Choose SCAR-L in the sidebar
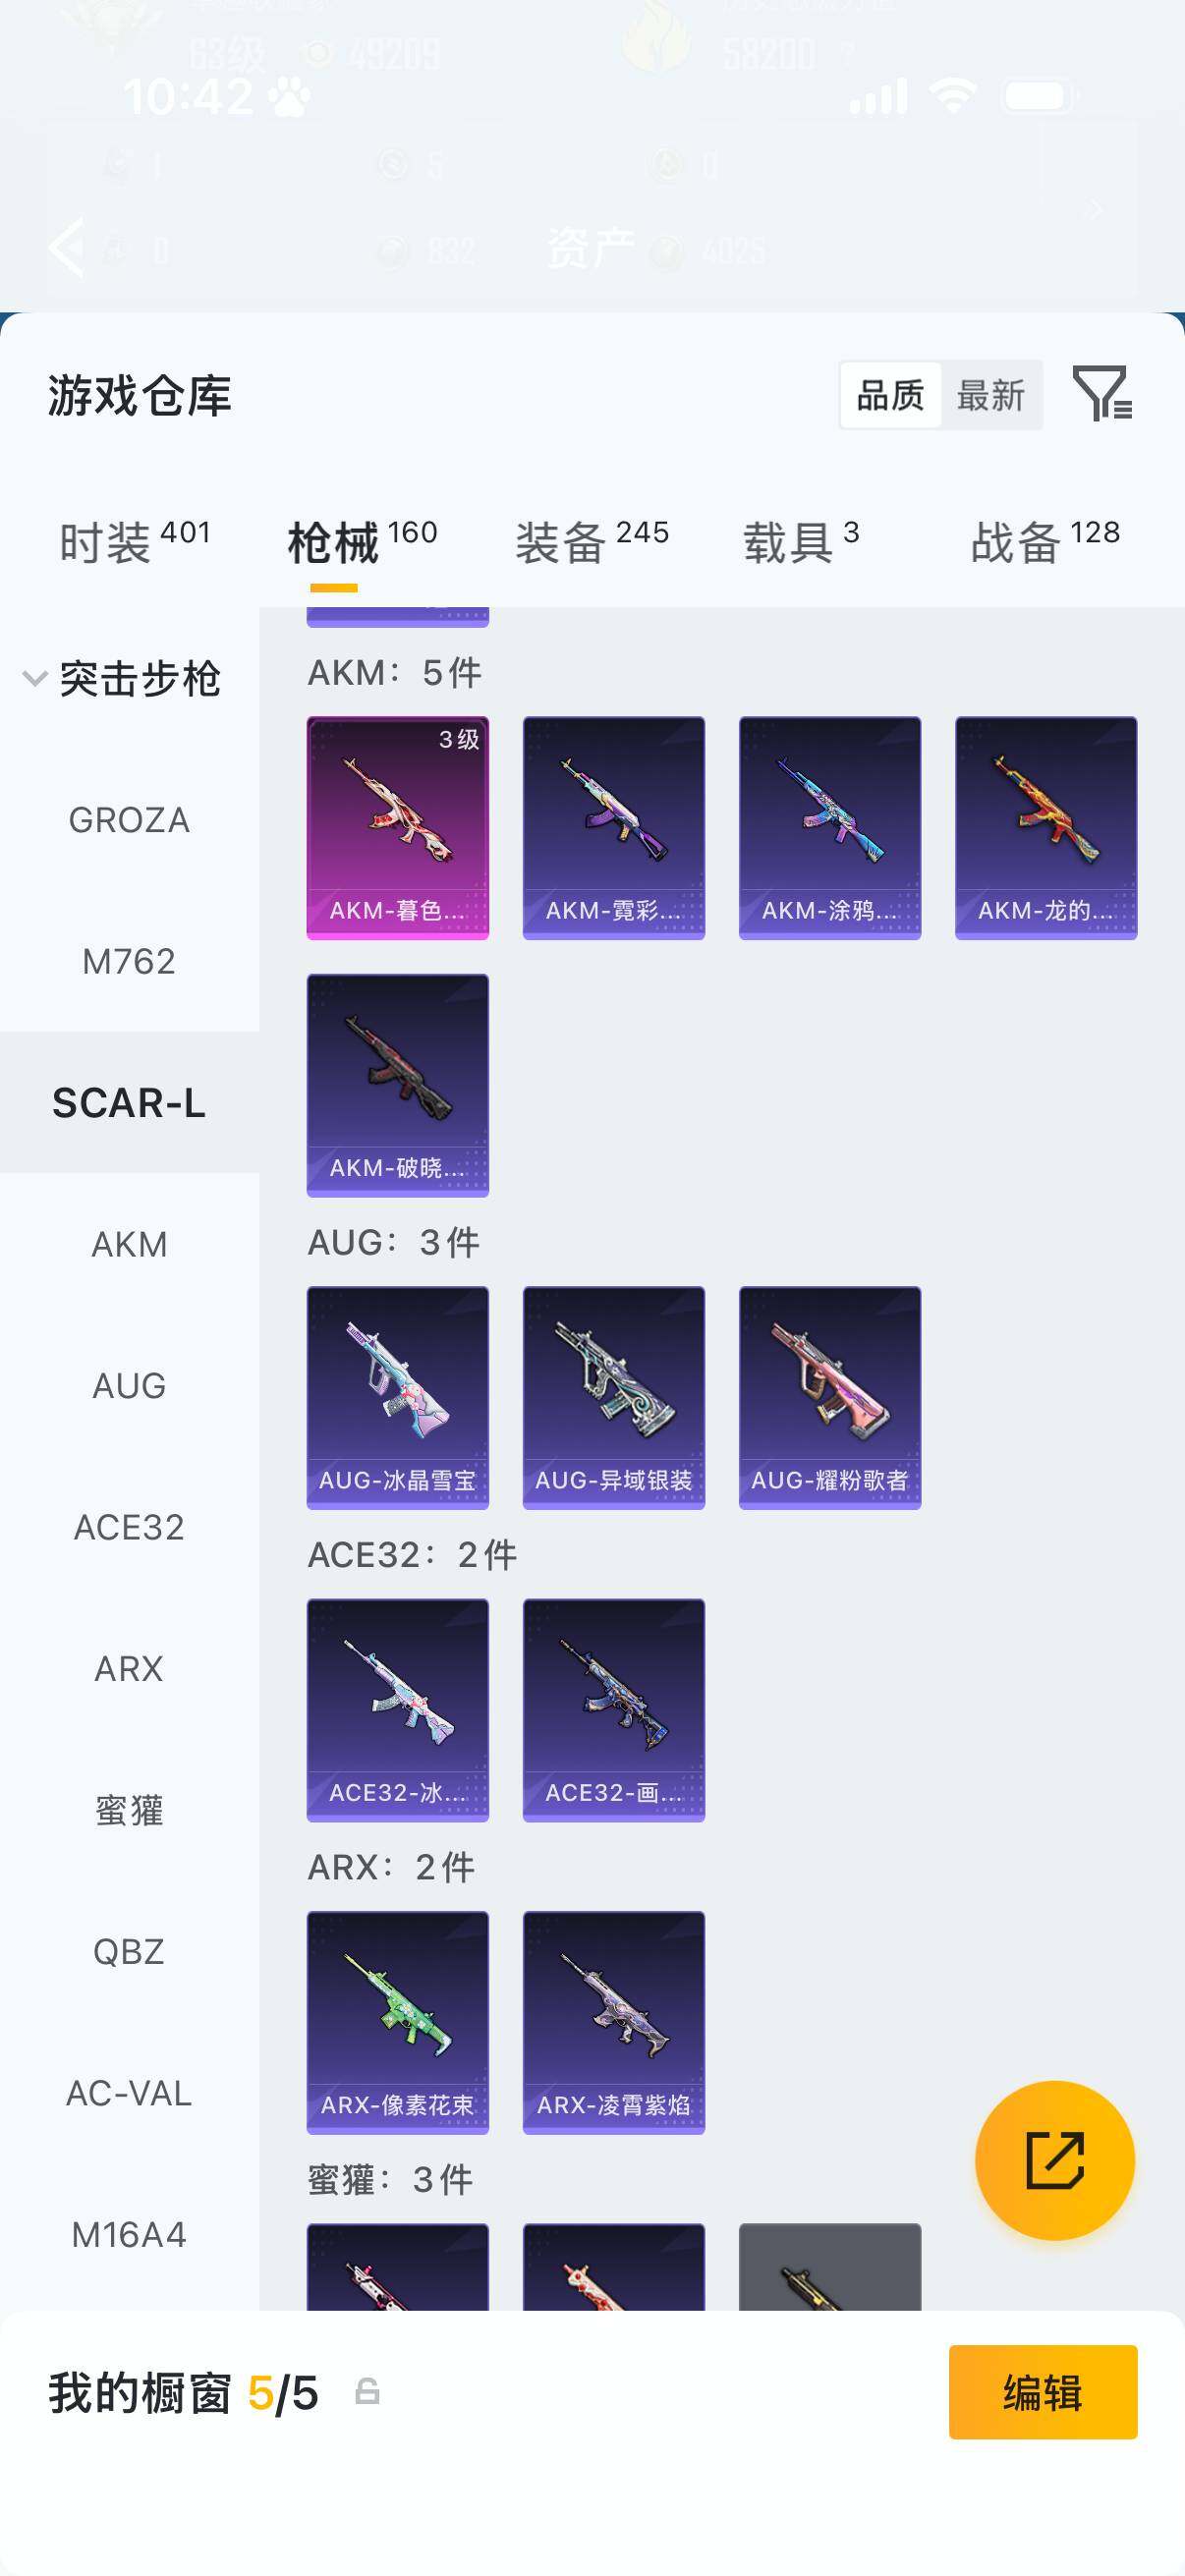This screenshot has width=1185, height=2576. [129, 1102]
